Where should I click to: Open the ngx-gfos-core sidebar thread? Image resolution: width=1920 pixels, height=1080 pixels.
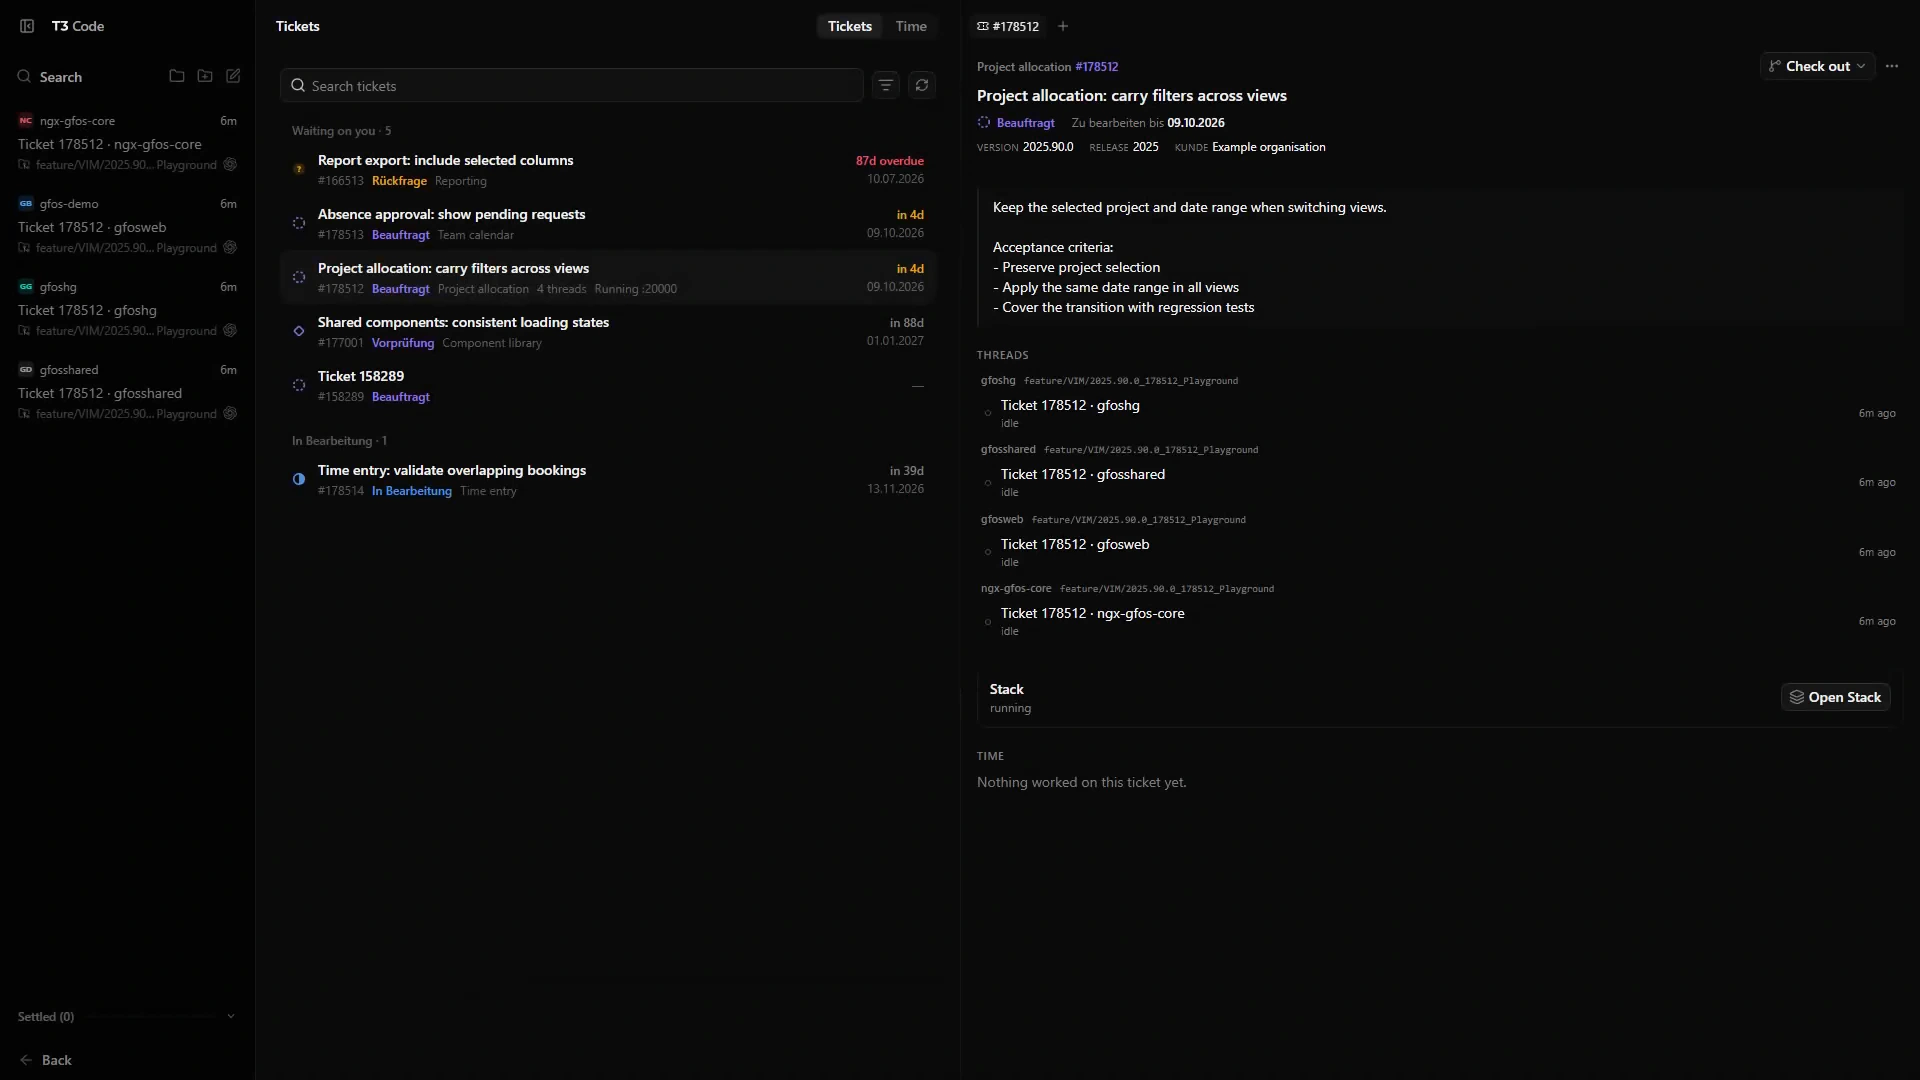(127, 142)
